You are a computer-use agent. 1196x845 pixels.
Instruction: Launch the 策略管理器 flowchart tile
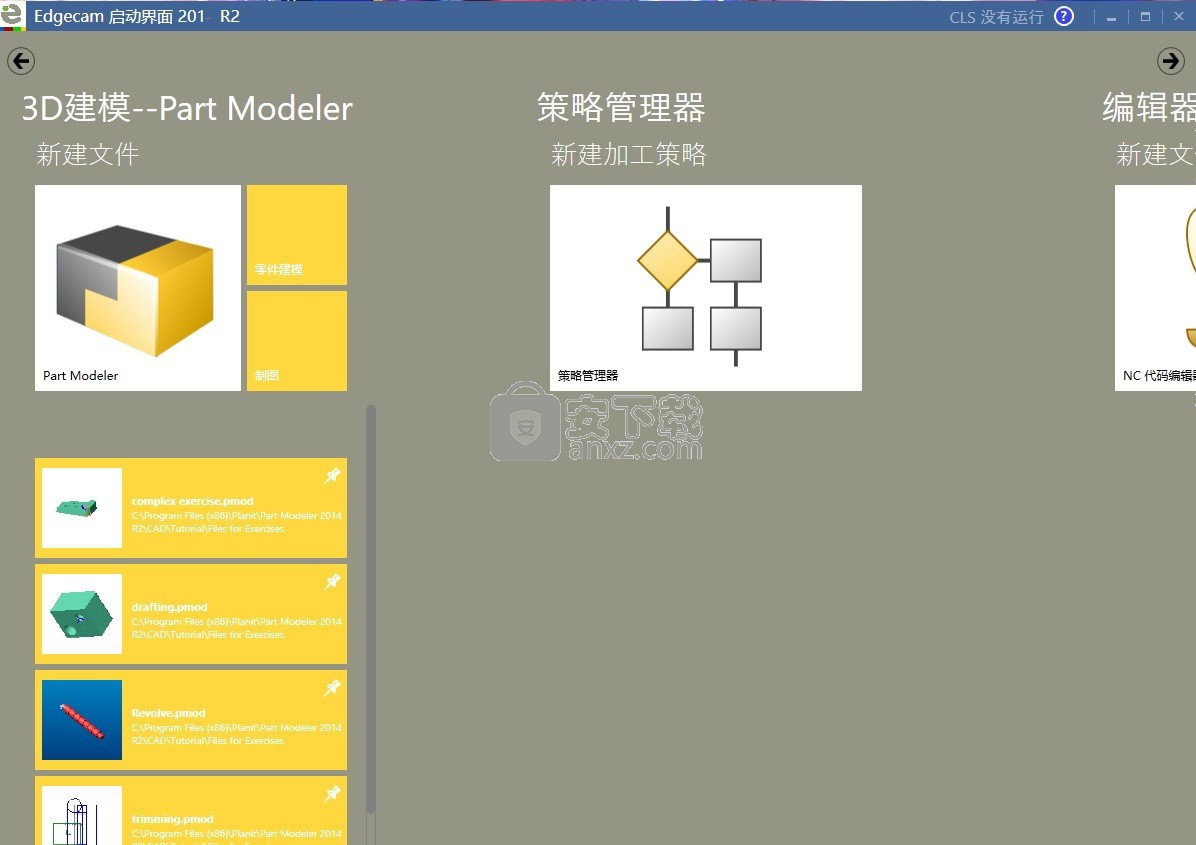(x=706, y=288)
